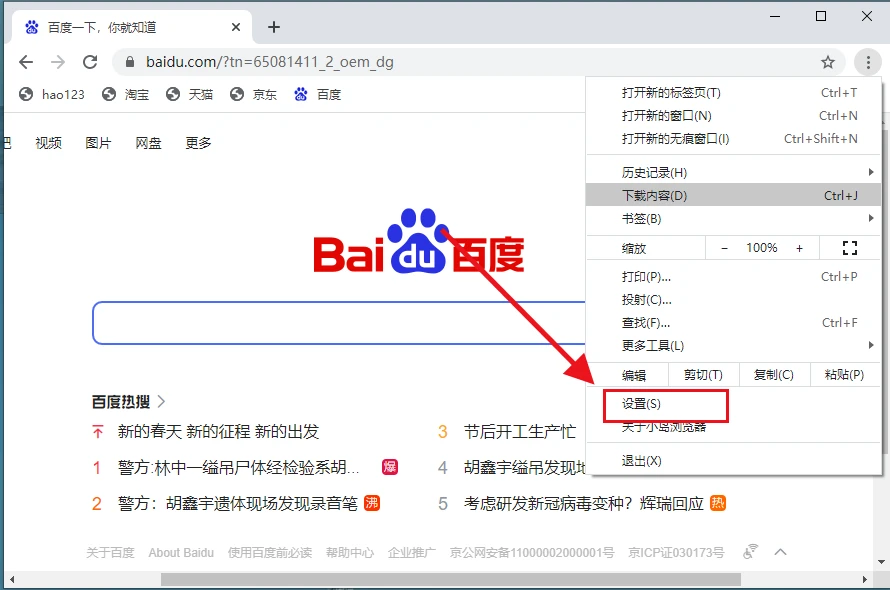
Task: Open the About Baidu footer link
Action: (181, 553)
